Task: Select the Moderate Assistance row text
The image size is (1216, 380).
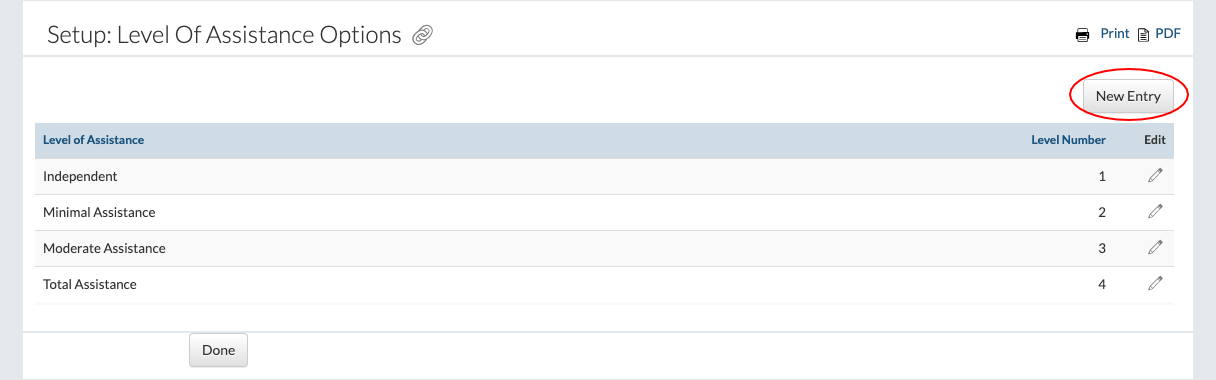Action: pos(104,248)
